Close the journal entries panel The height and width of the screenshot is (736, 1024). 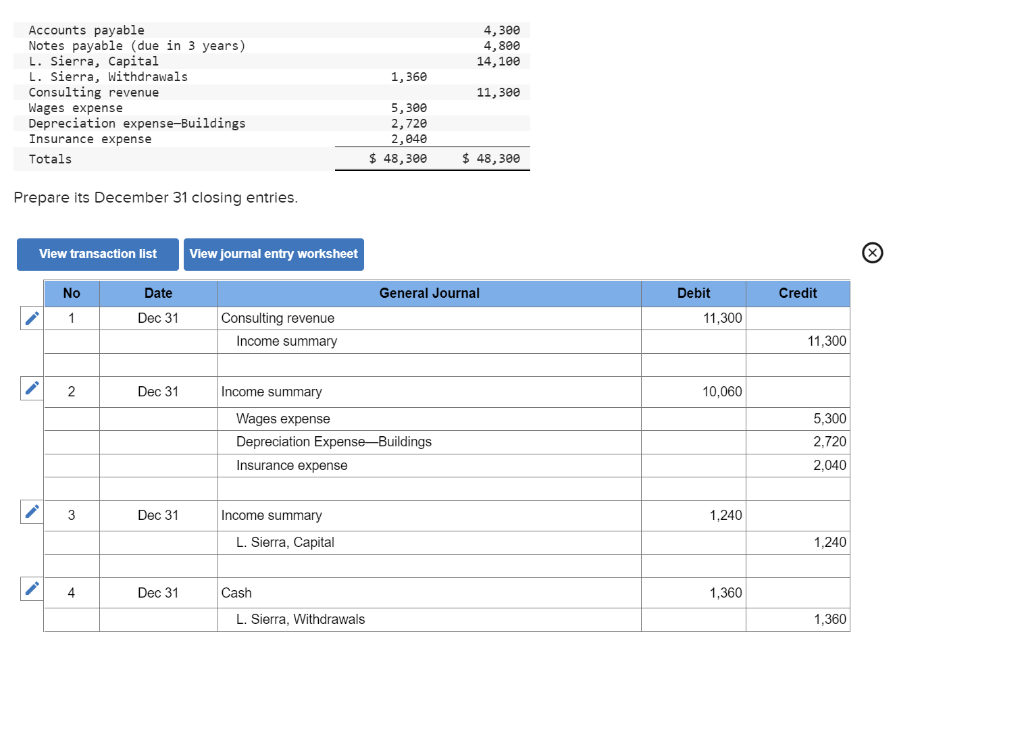click(871, 253)
